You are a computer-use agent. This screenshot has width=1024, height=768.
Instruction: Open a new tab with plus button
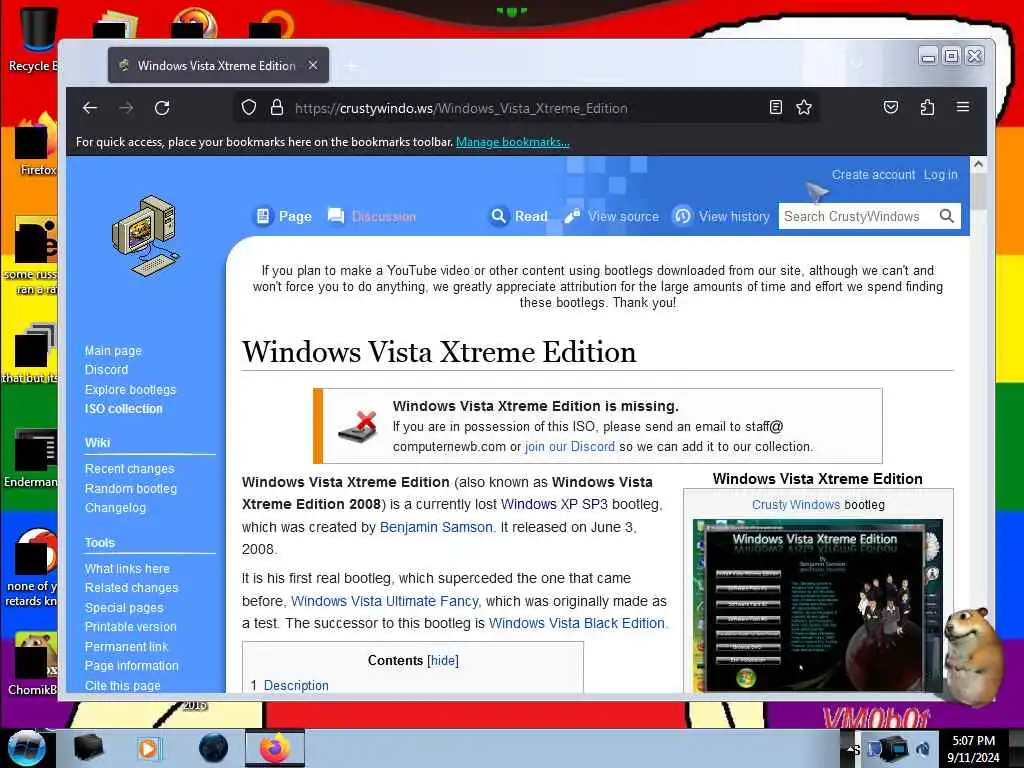pos(351,66)
